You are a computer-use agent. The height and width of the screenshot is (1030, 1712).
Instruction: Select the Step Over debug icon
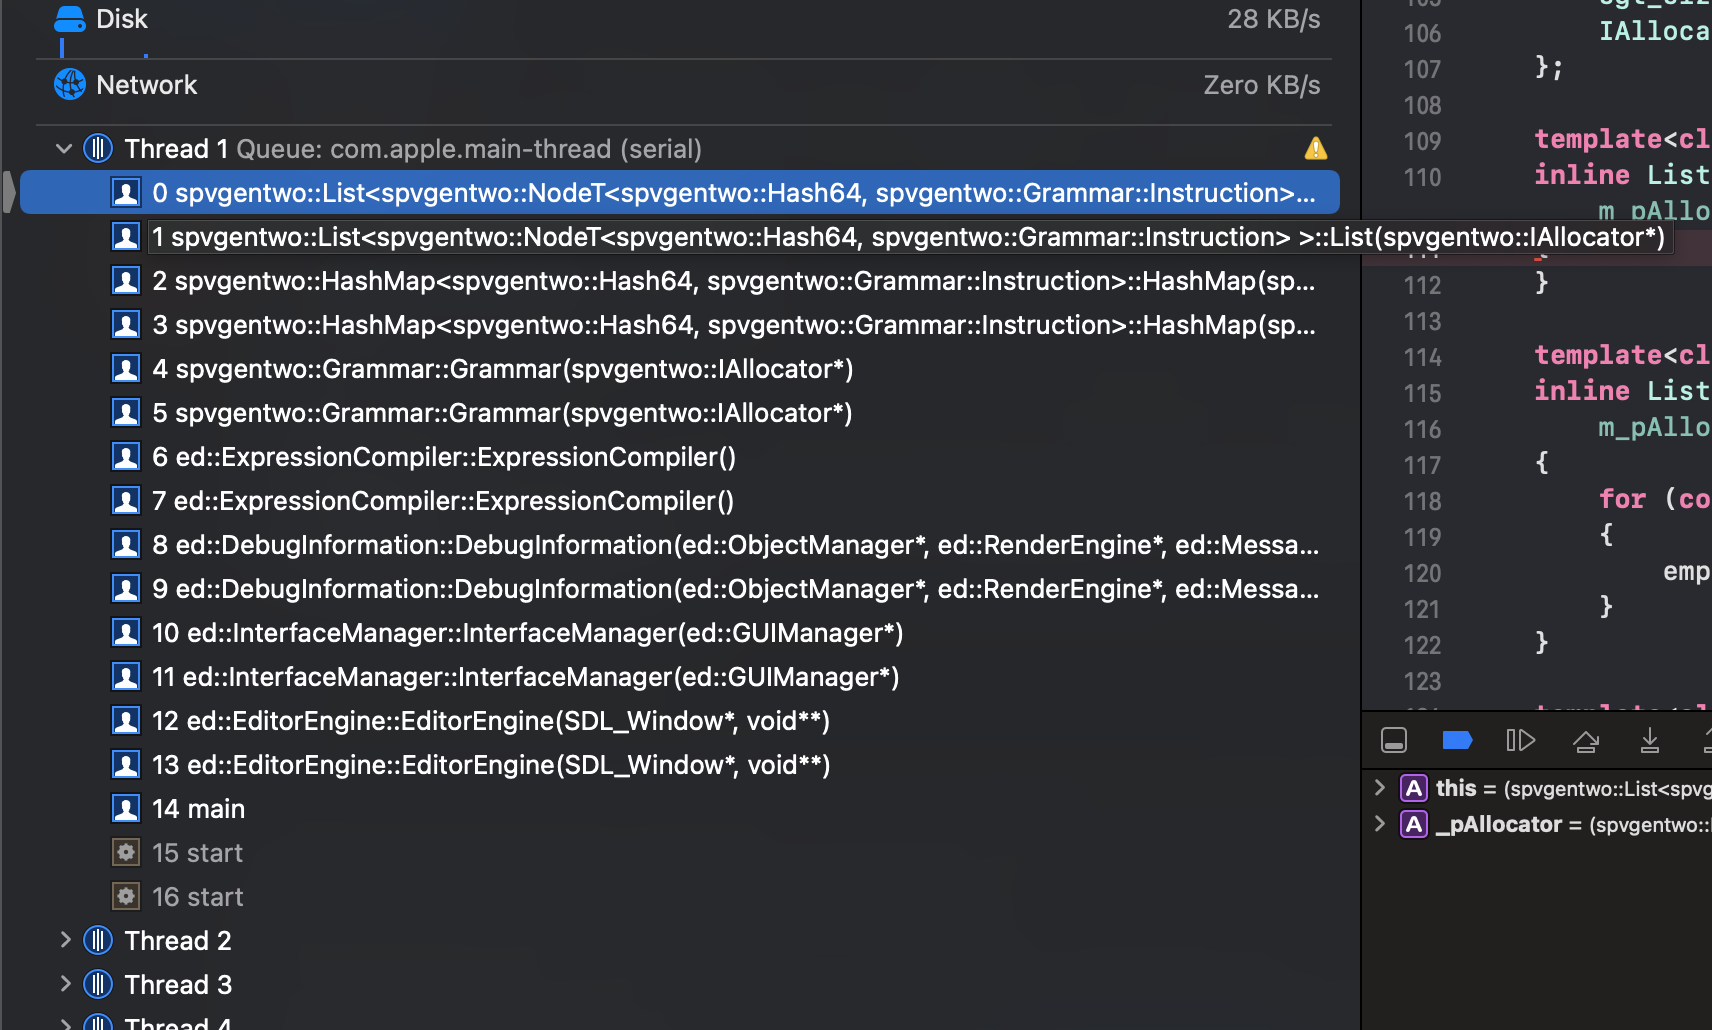click(1586, 740)
